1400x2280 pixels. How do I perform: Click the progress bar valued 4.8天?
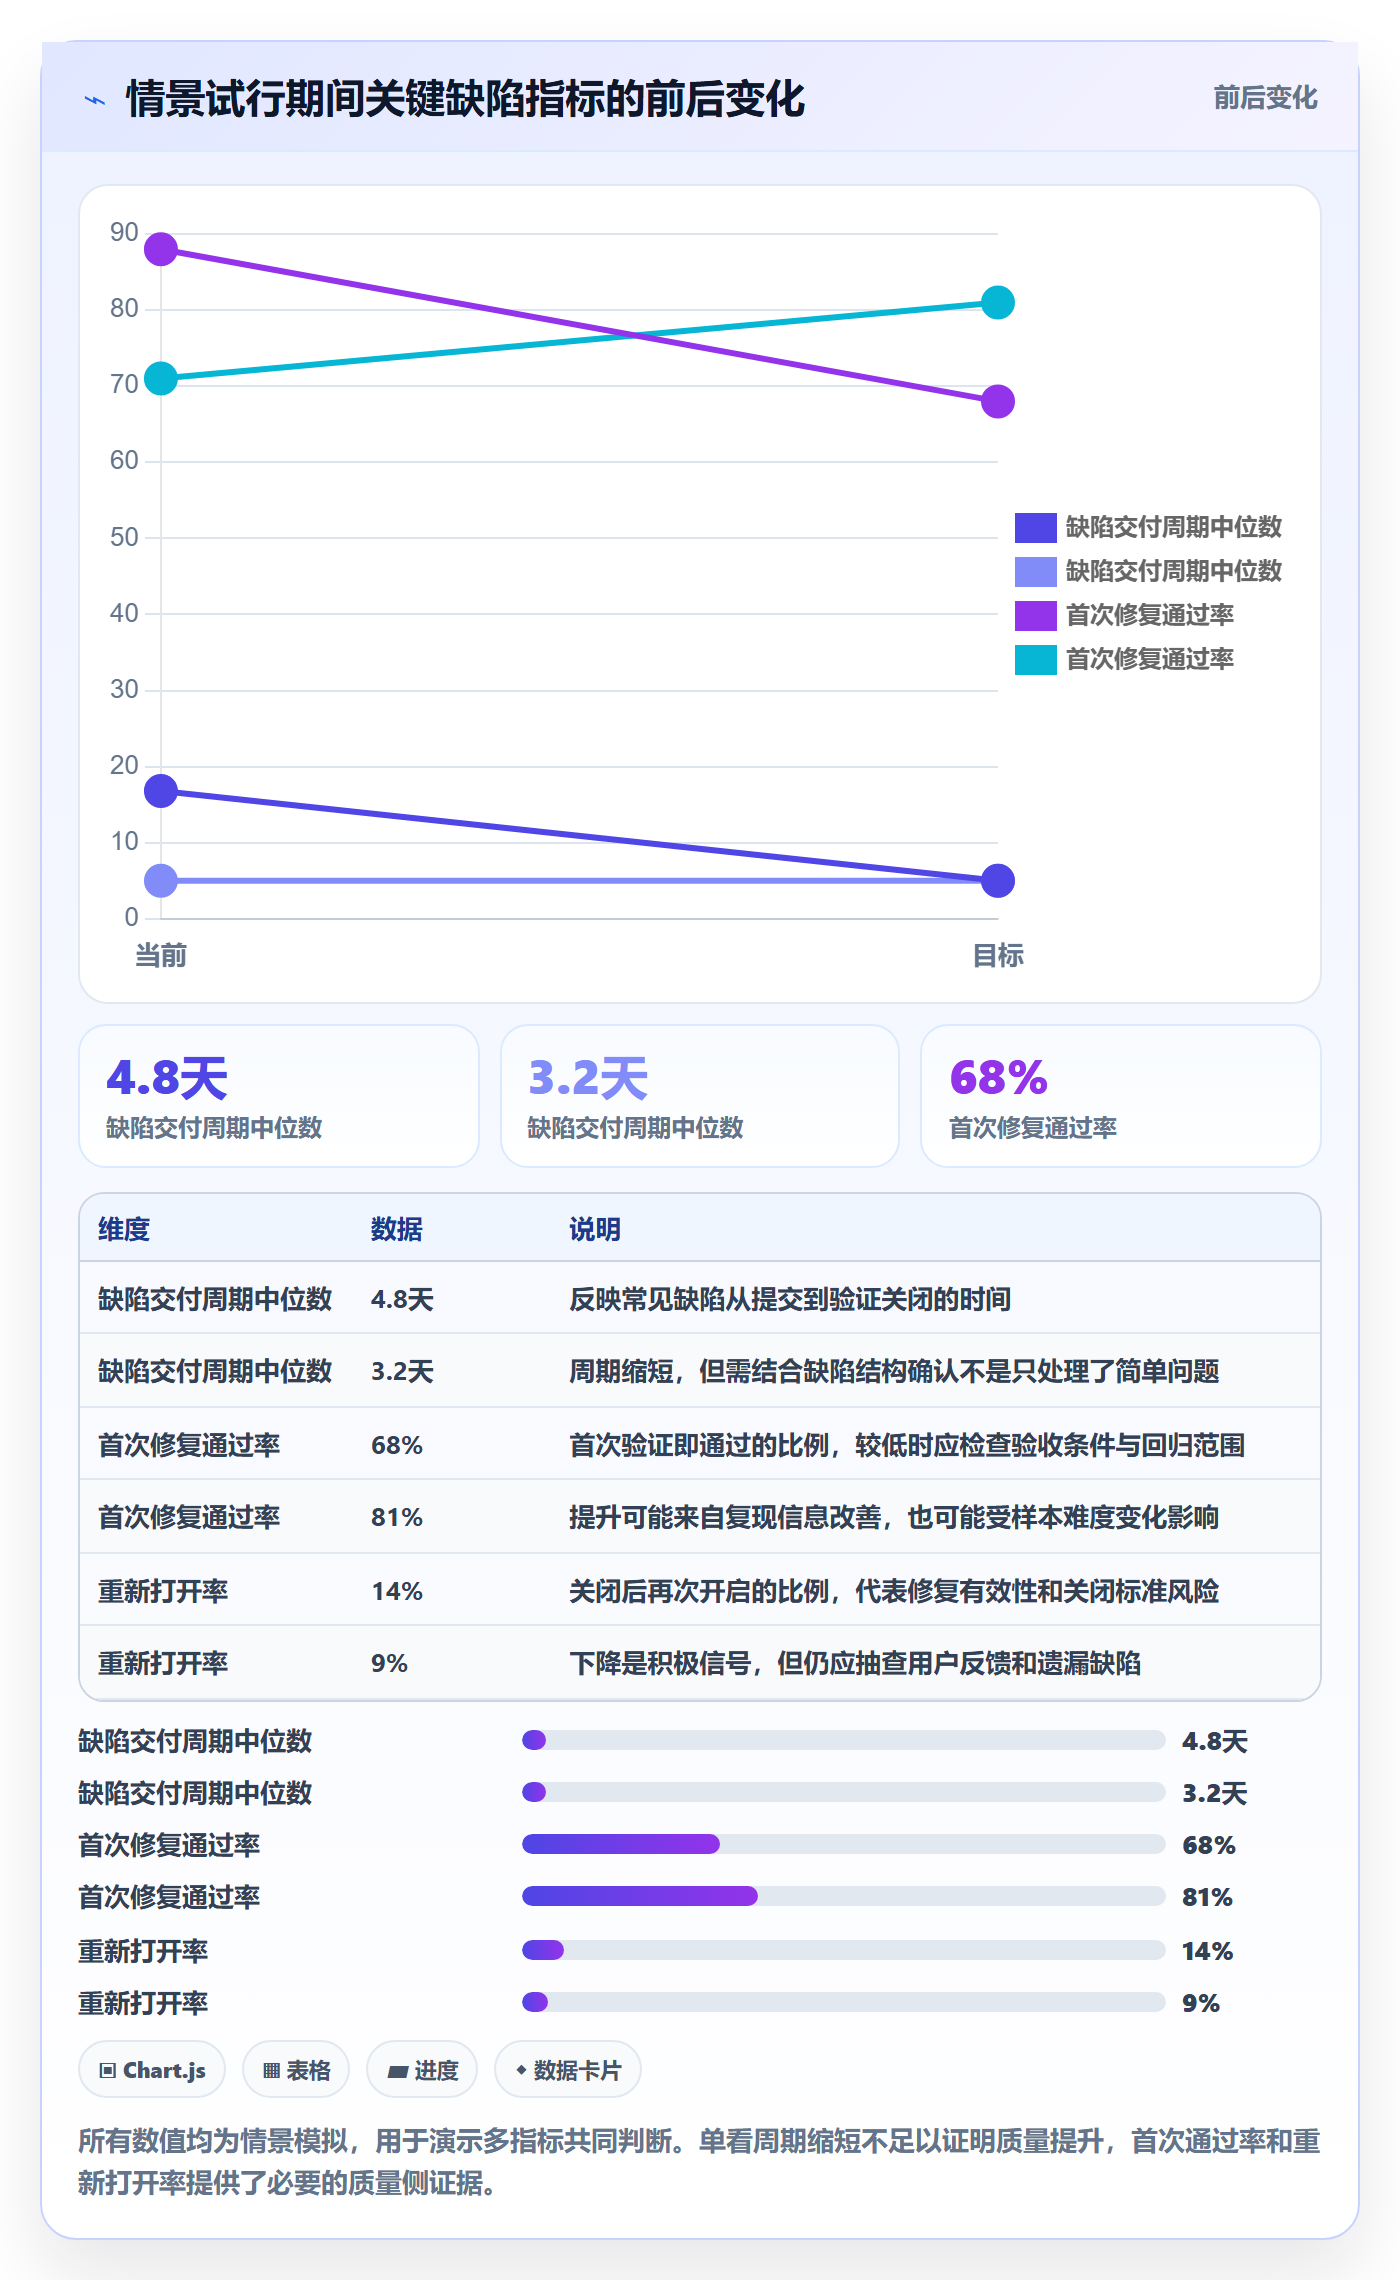pyautogui.click(x=844, y=1740)
